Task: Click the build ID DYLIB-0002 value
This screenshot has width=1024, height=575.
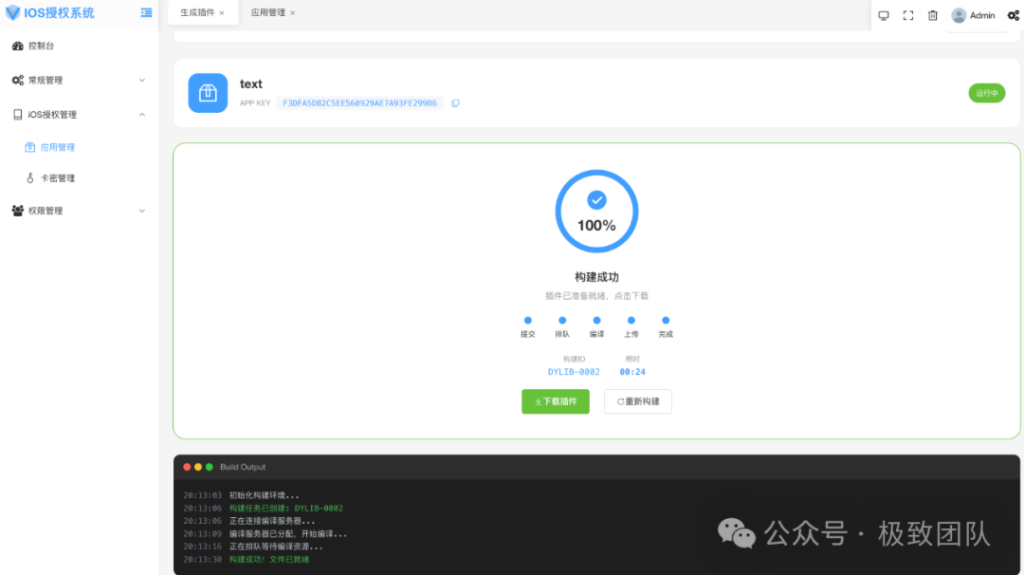Action: pyautogui.click(x=573, y=372)
